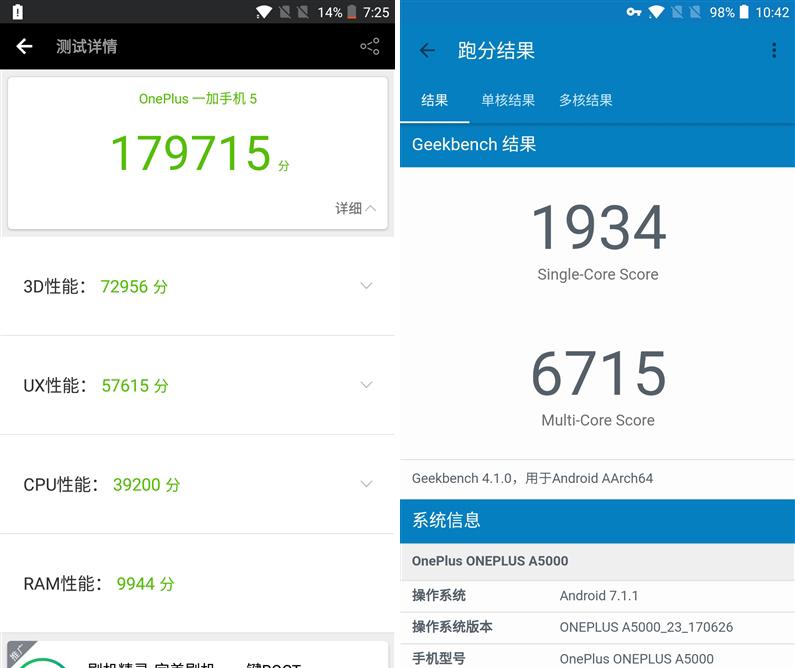Tap the single-core score 1934
Viewport: 795px width, 668px height.
tap(598, 227)
